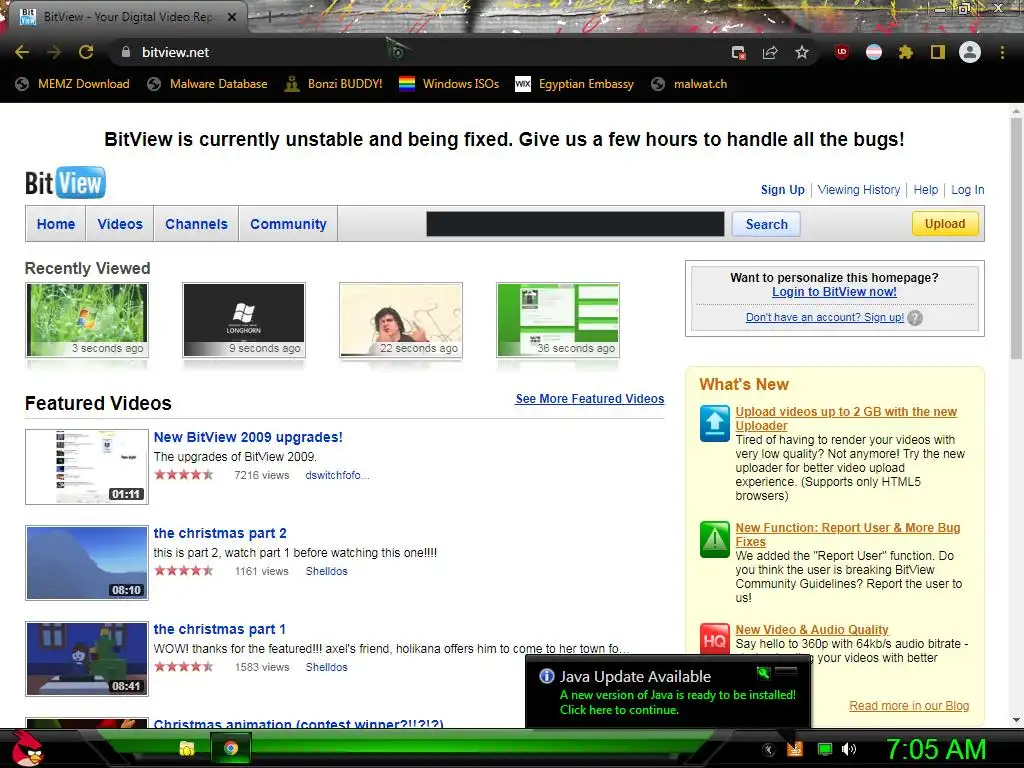Click the green monitor tray icon
Viewport: 1024px width, 768px height.
click(x=825, y=749)
